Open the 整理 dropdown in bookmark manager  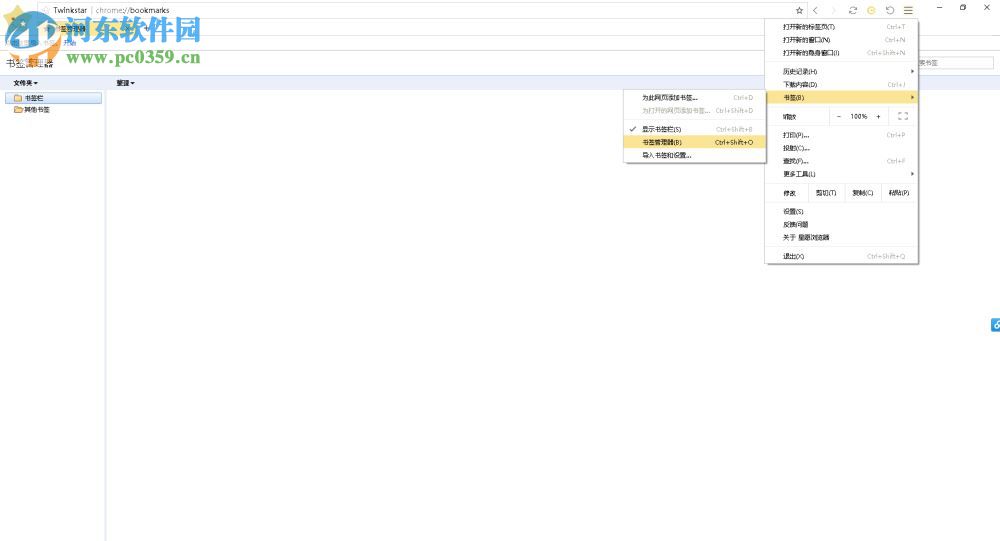click(x=126, y=83)
